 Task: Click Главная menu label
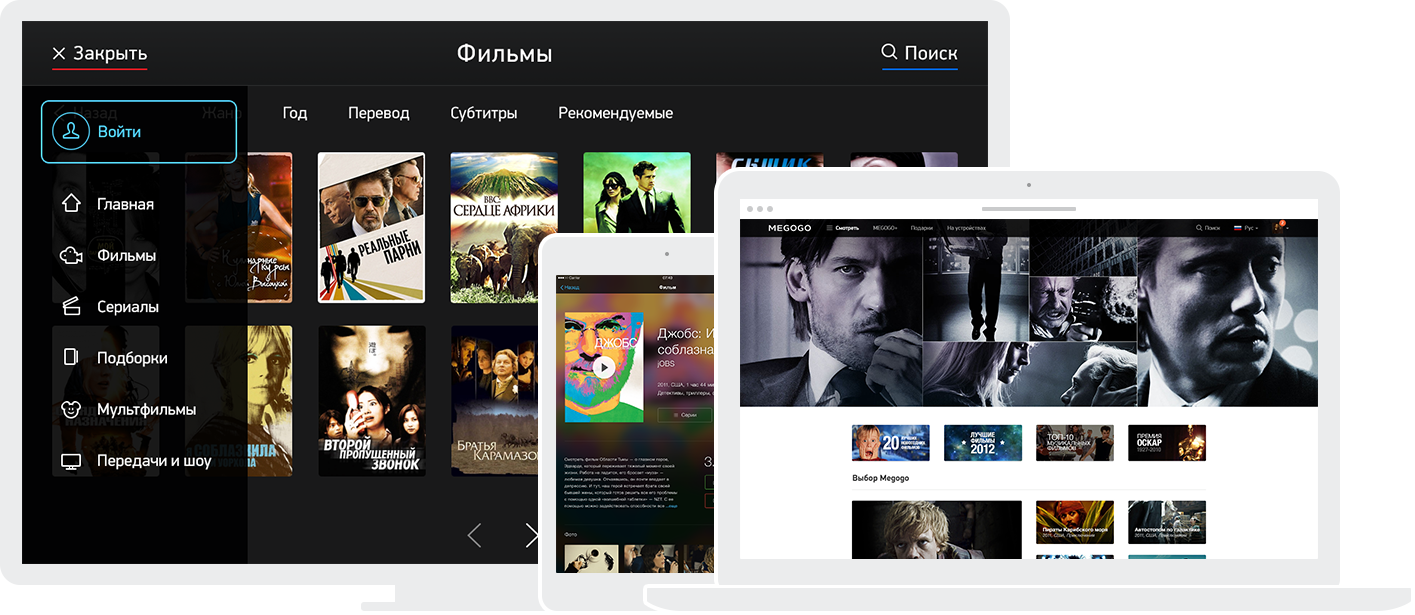coord(125,204)
